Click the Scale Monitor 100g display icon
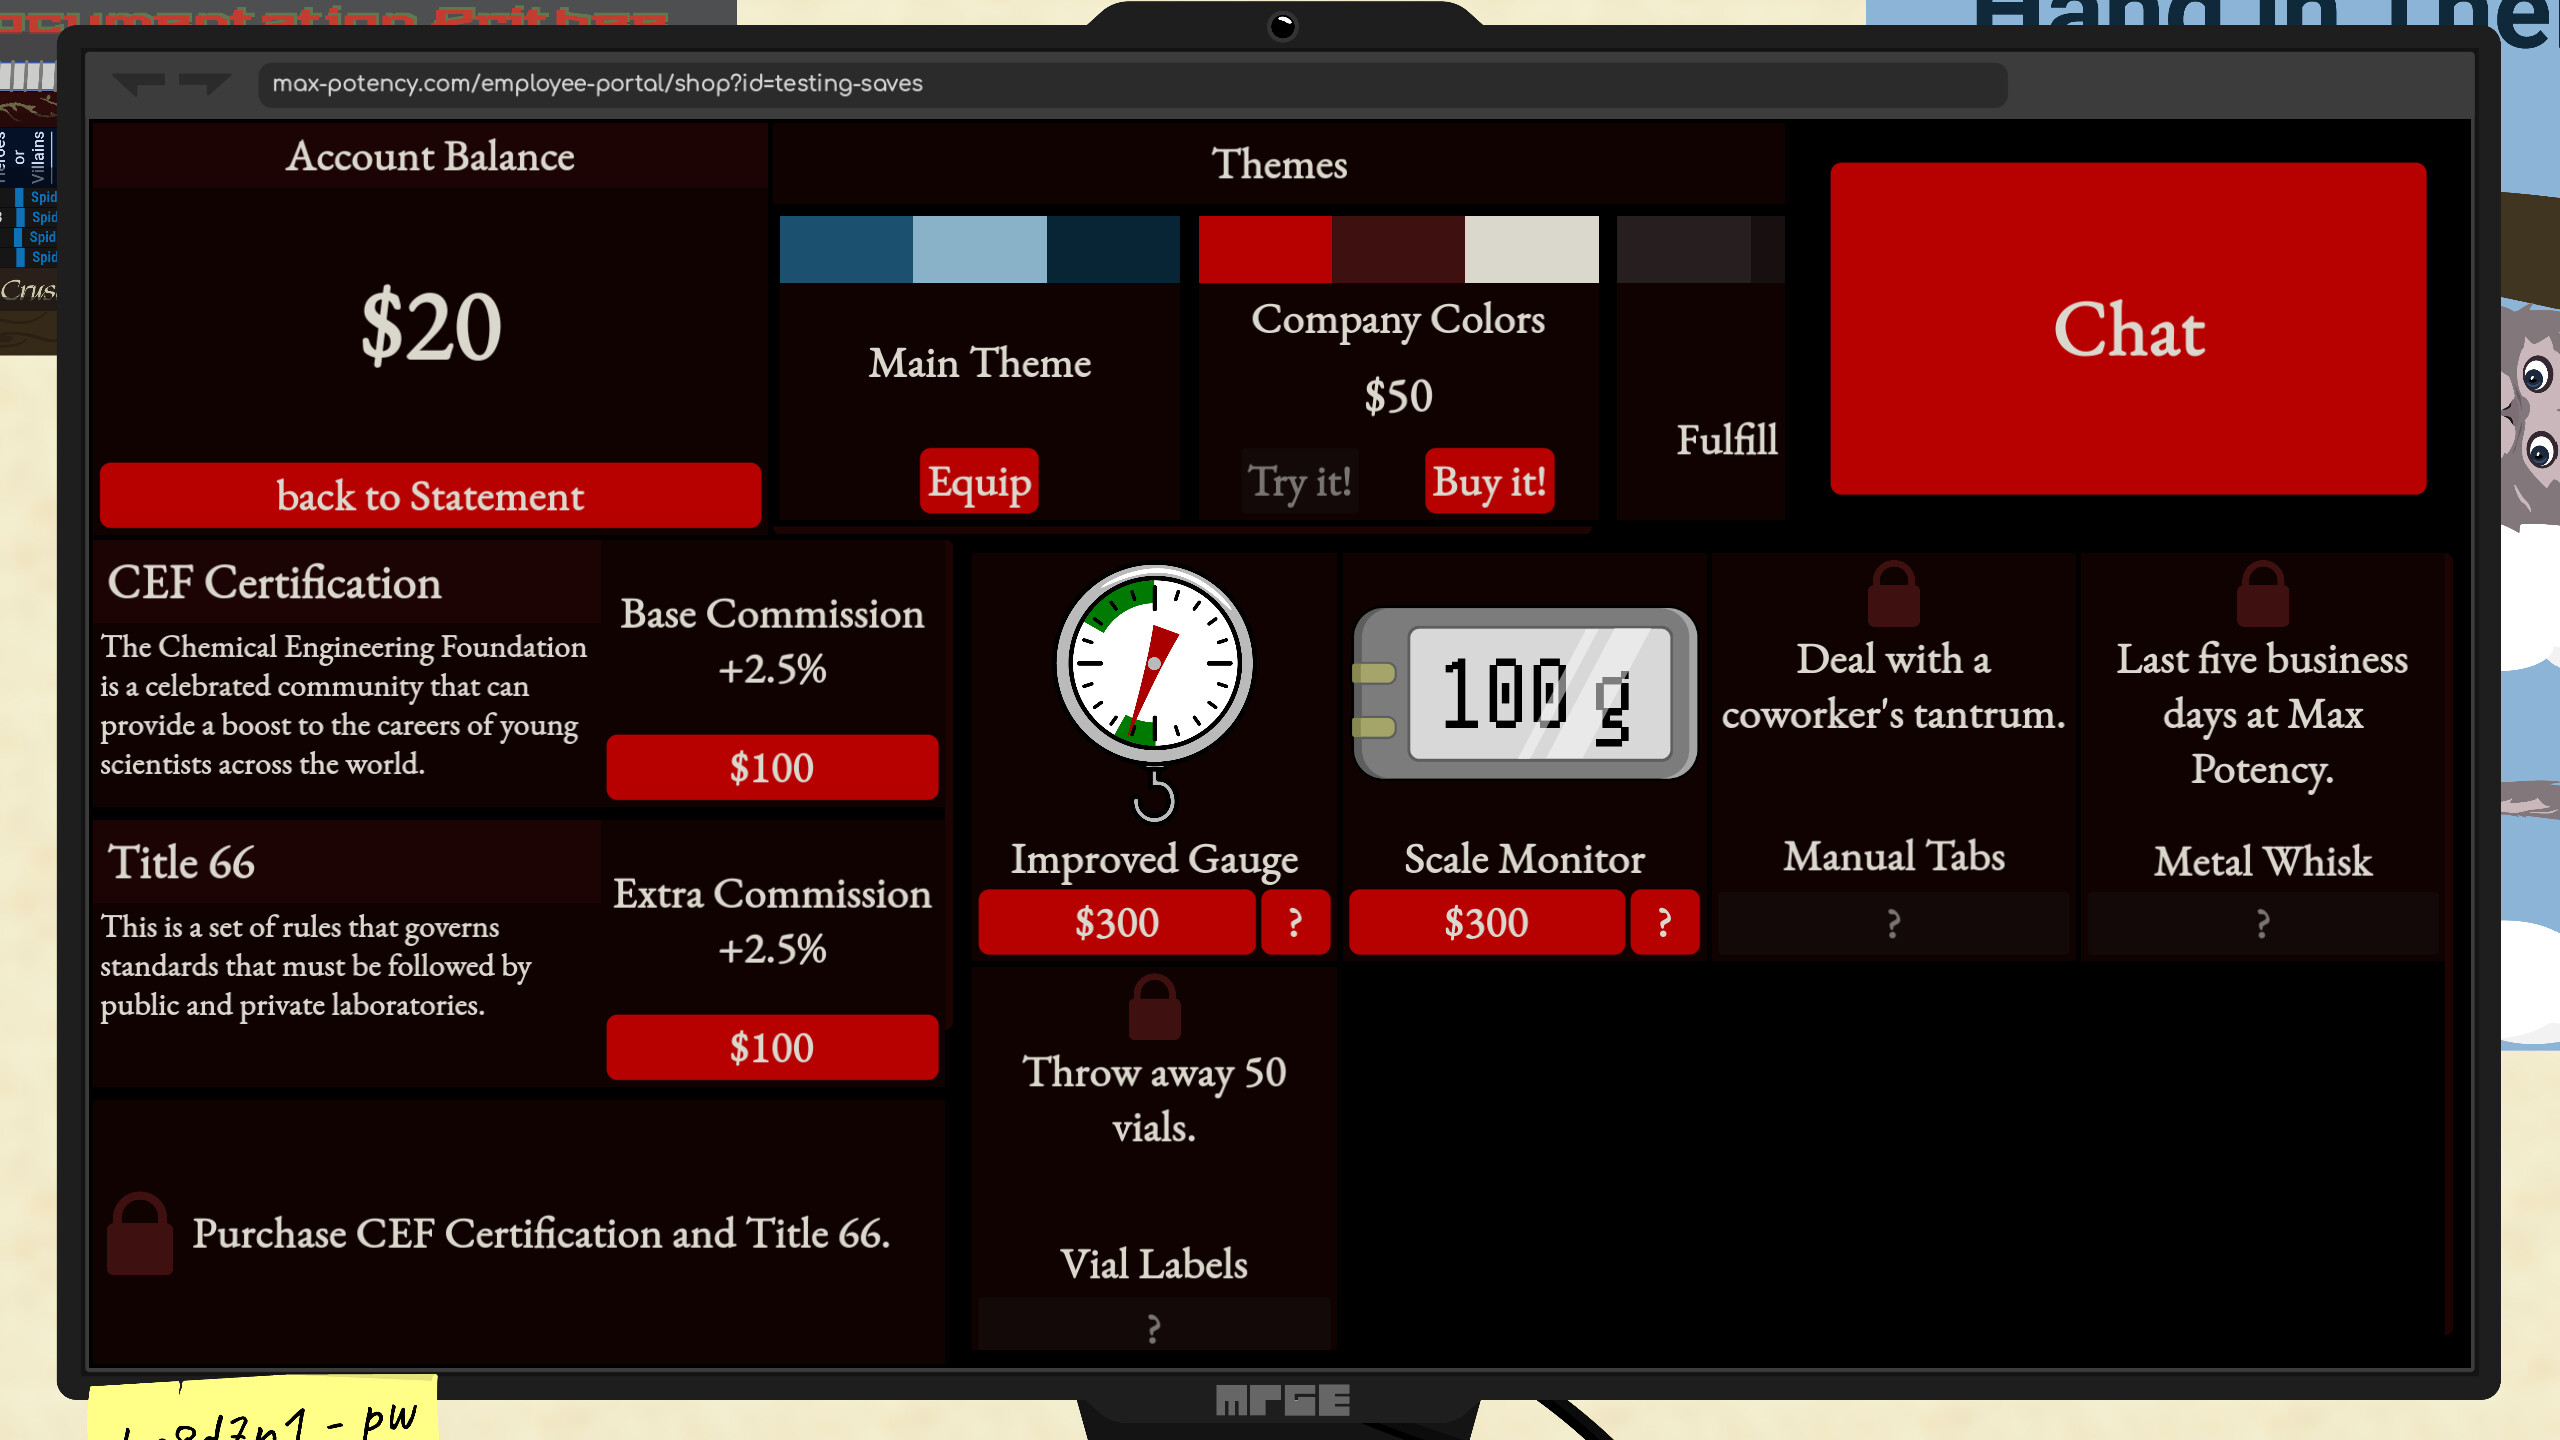 pos(1524,690)
